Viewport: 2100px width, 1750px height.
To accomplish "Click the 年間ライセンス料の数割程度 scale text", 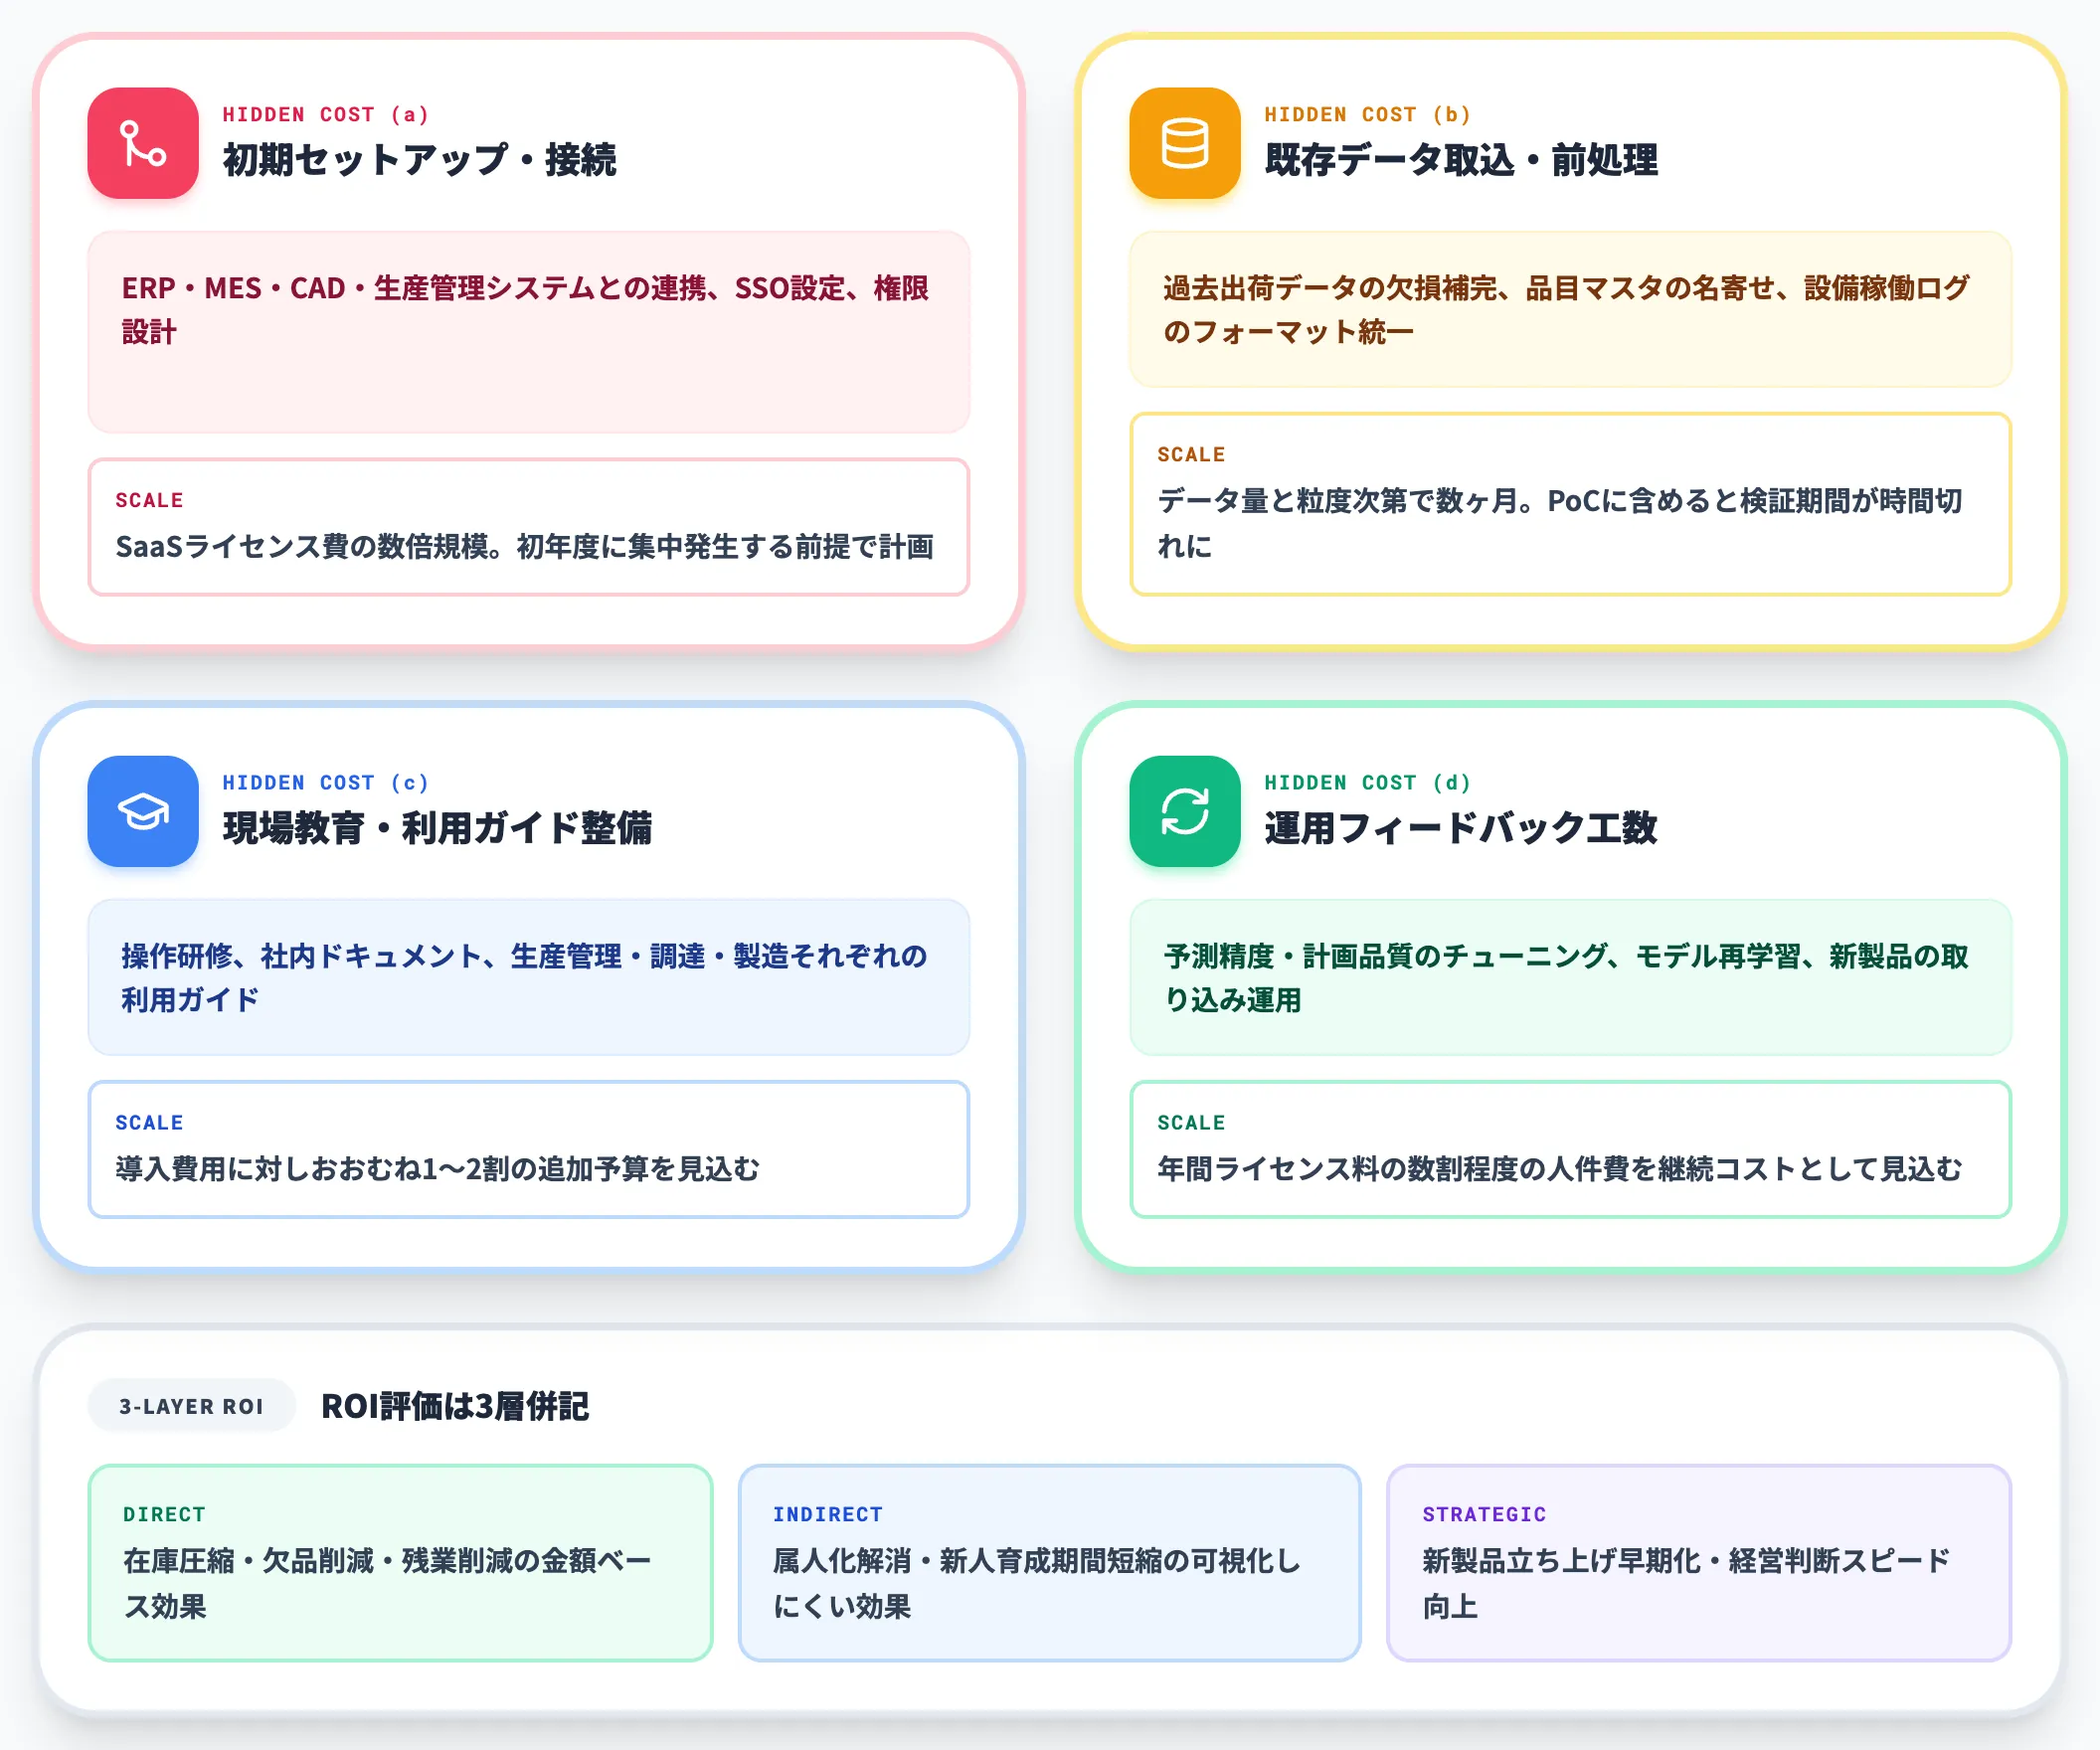I will pos(1560,1169).
